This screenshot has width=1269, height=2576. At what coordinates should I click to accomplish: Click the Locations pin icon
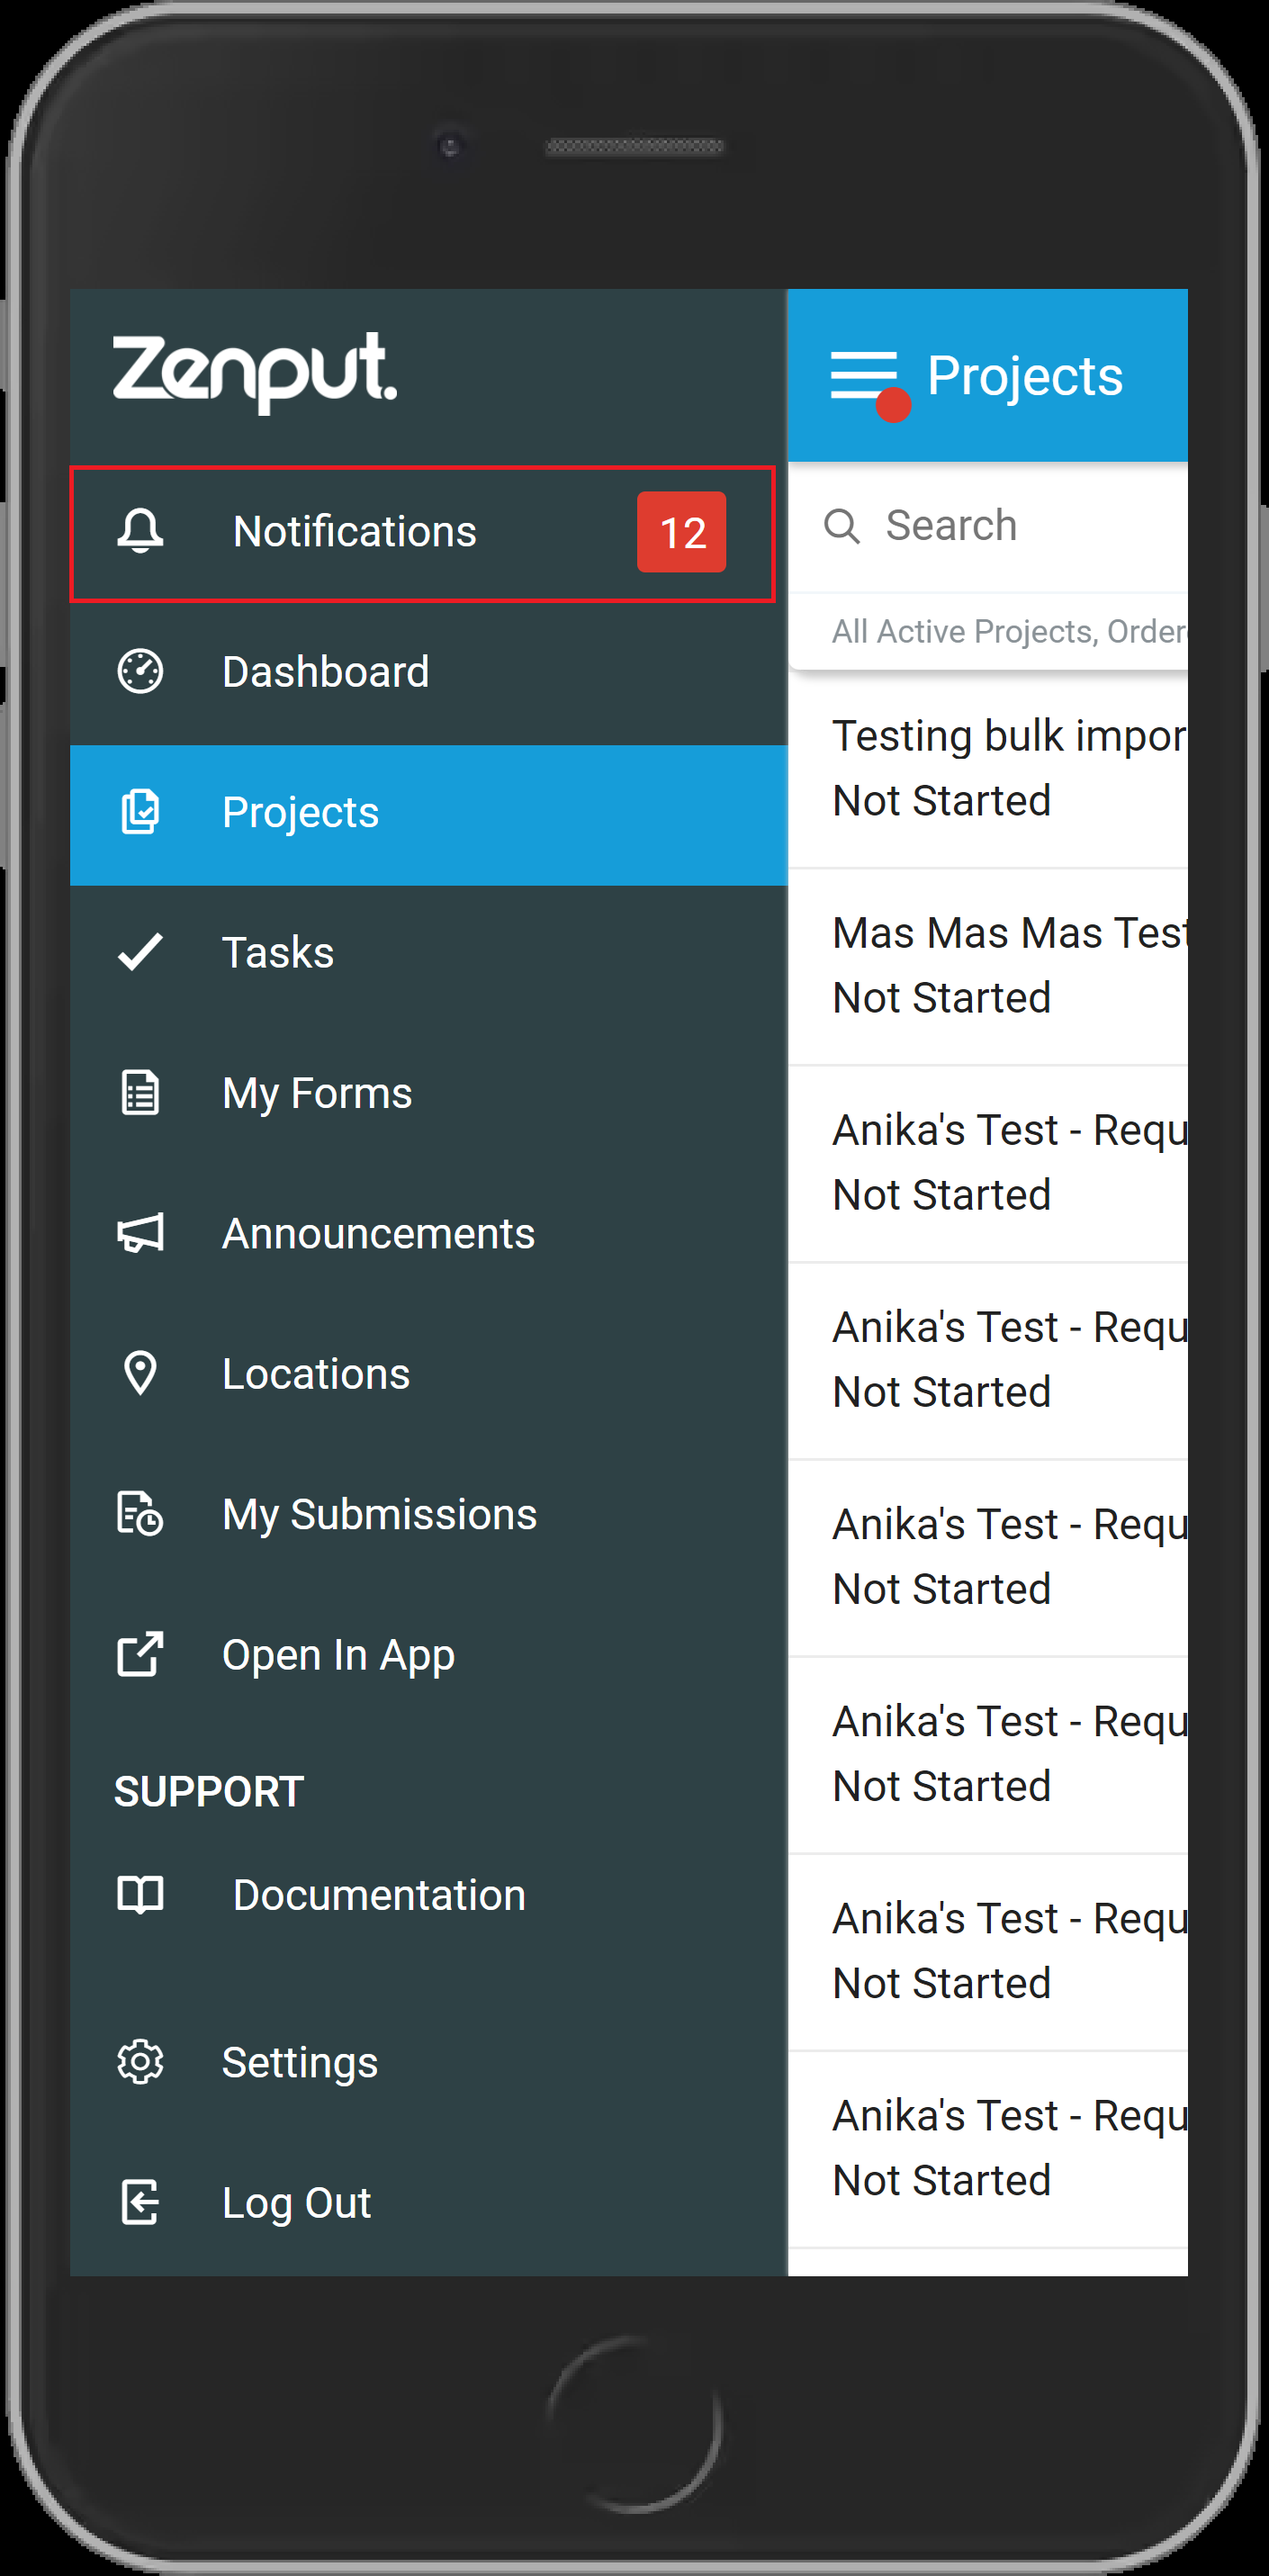click(x=140, y=1373)
